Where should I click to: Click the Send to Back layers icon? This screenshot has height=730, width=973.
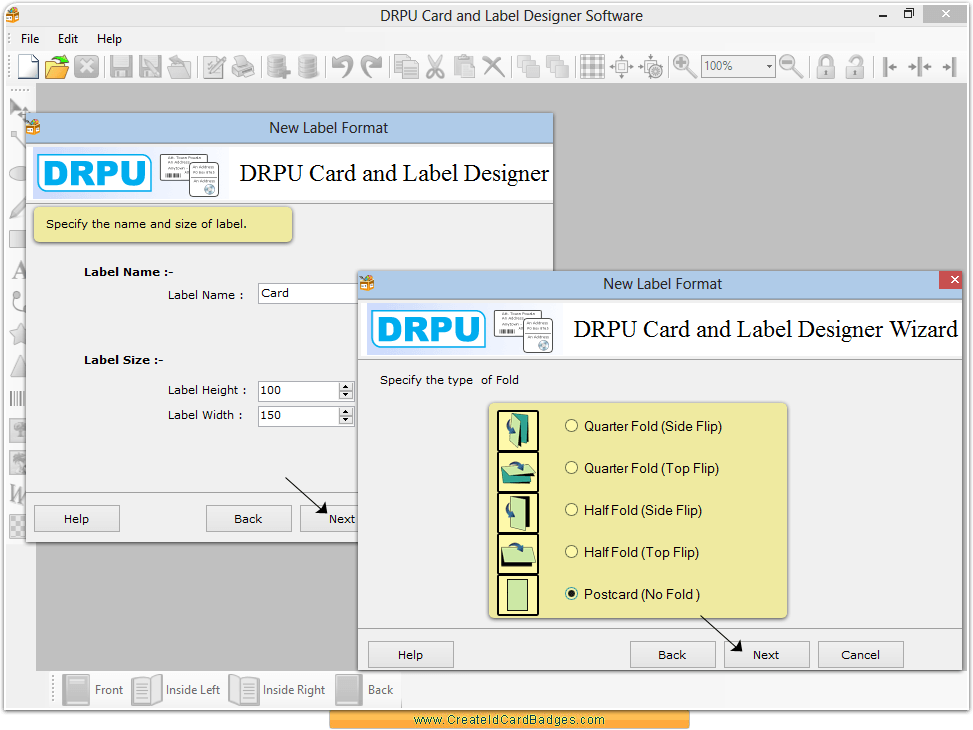click(x=557, y=66)
